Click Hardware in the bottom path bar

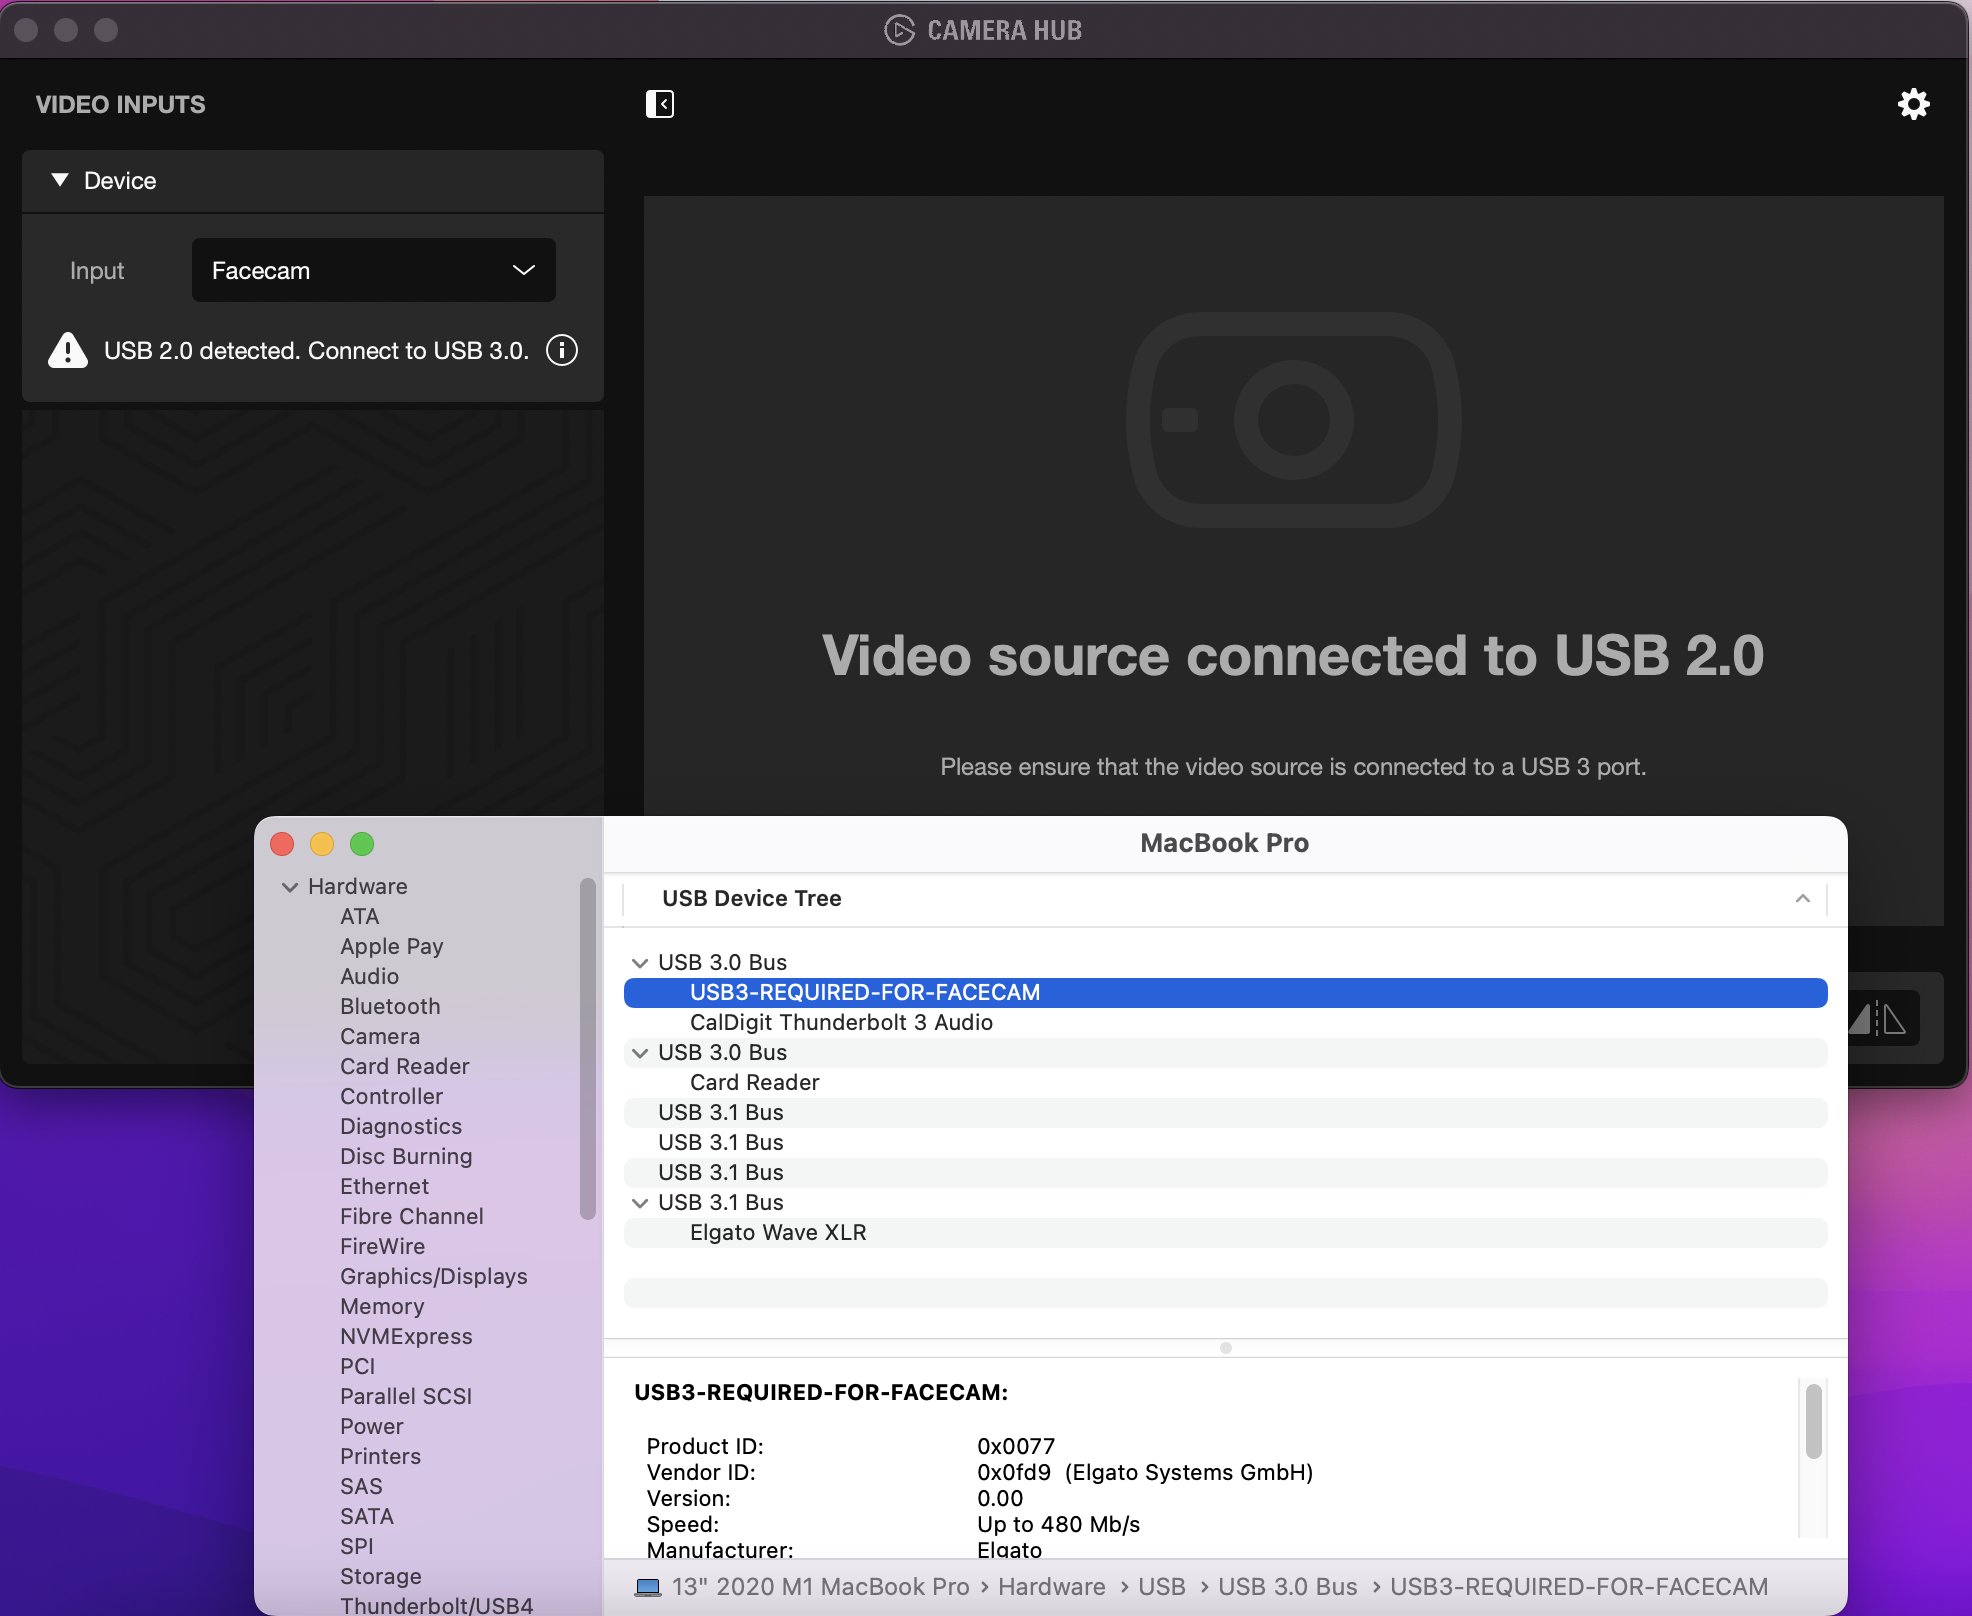(x=1051, y=1587)
